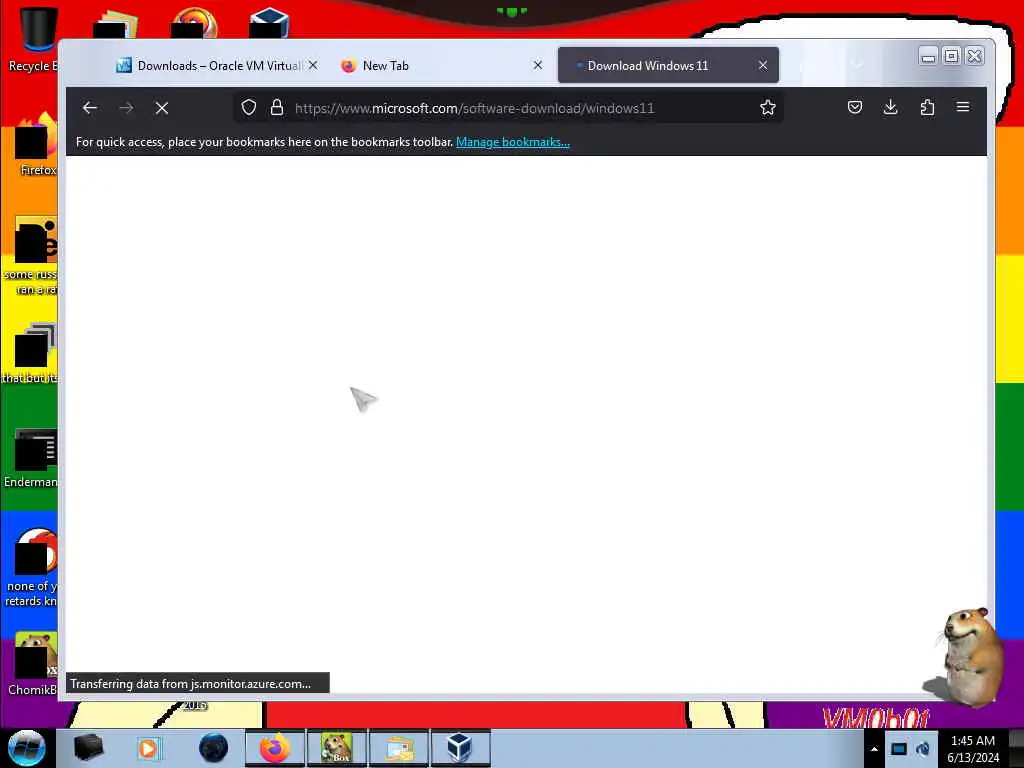Close the Firefox window
Viewport: 1024px width, 768px height.
click(x=974, y=57)
